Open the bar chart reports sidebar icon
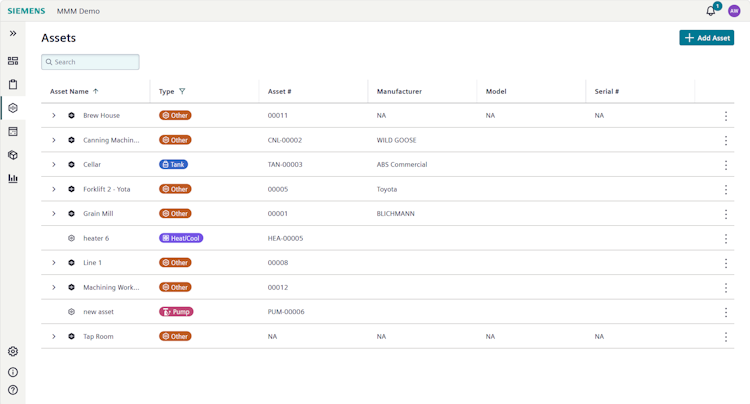This screenshot has width=750, height=404. (13, 178)
